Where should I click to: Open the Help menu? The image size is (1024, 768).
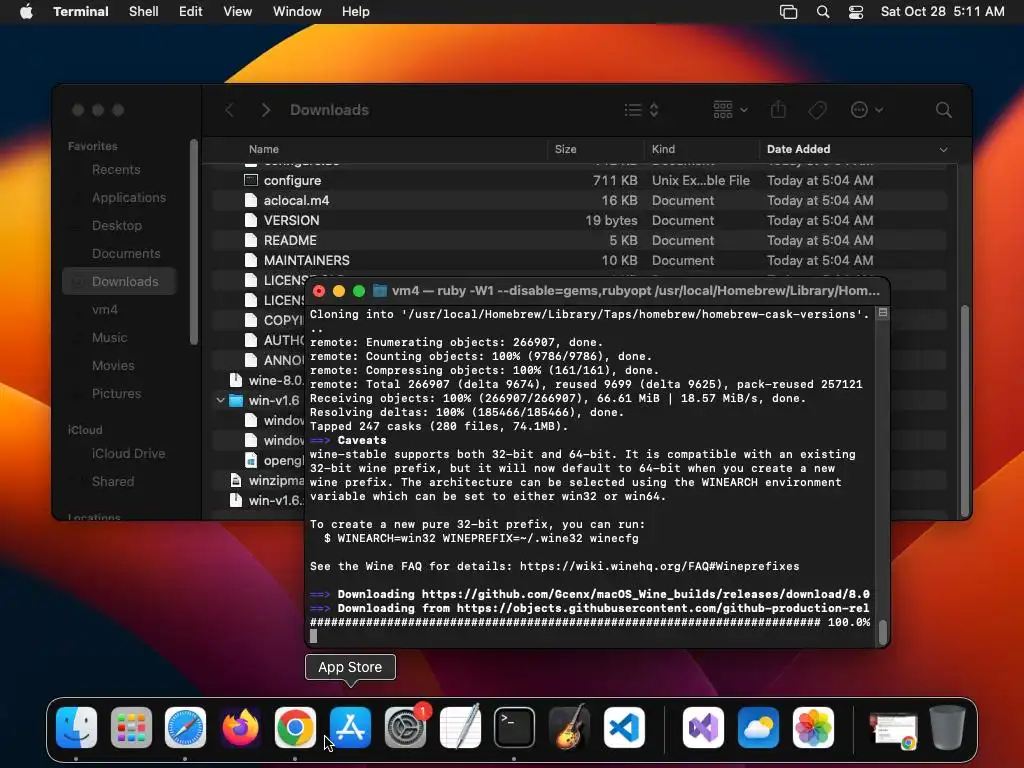[x=356, y=11]
